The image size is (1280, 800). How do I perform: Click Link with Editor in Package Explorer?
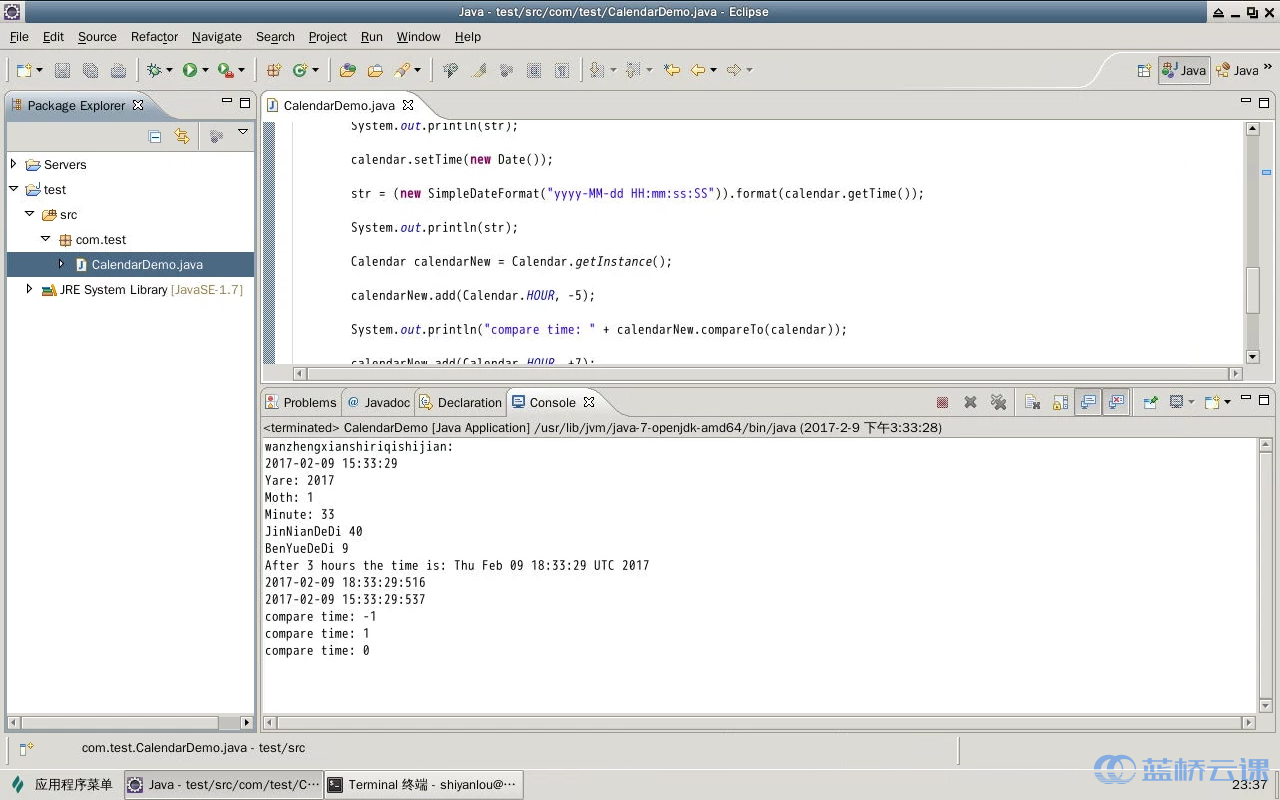pyautogui.click(x=182, y=136)
